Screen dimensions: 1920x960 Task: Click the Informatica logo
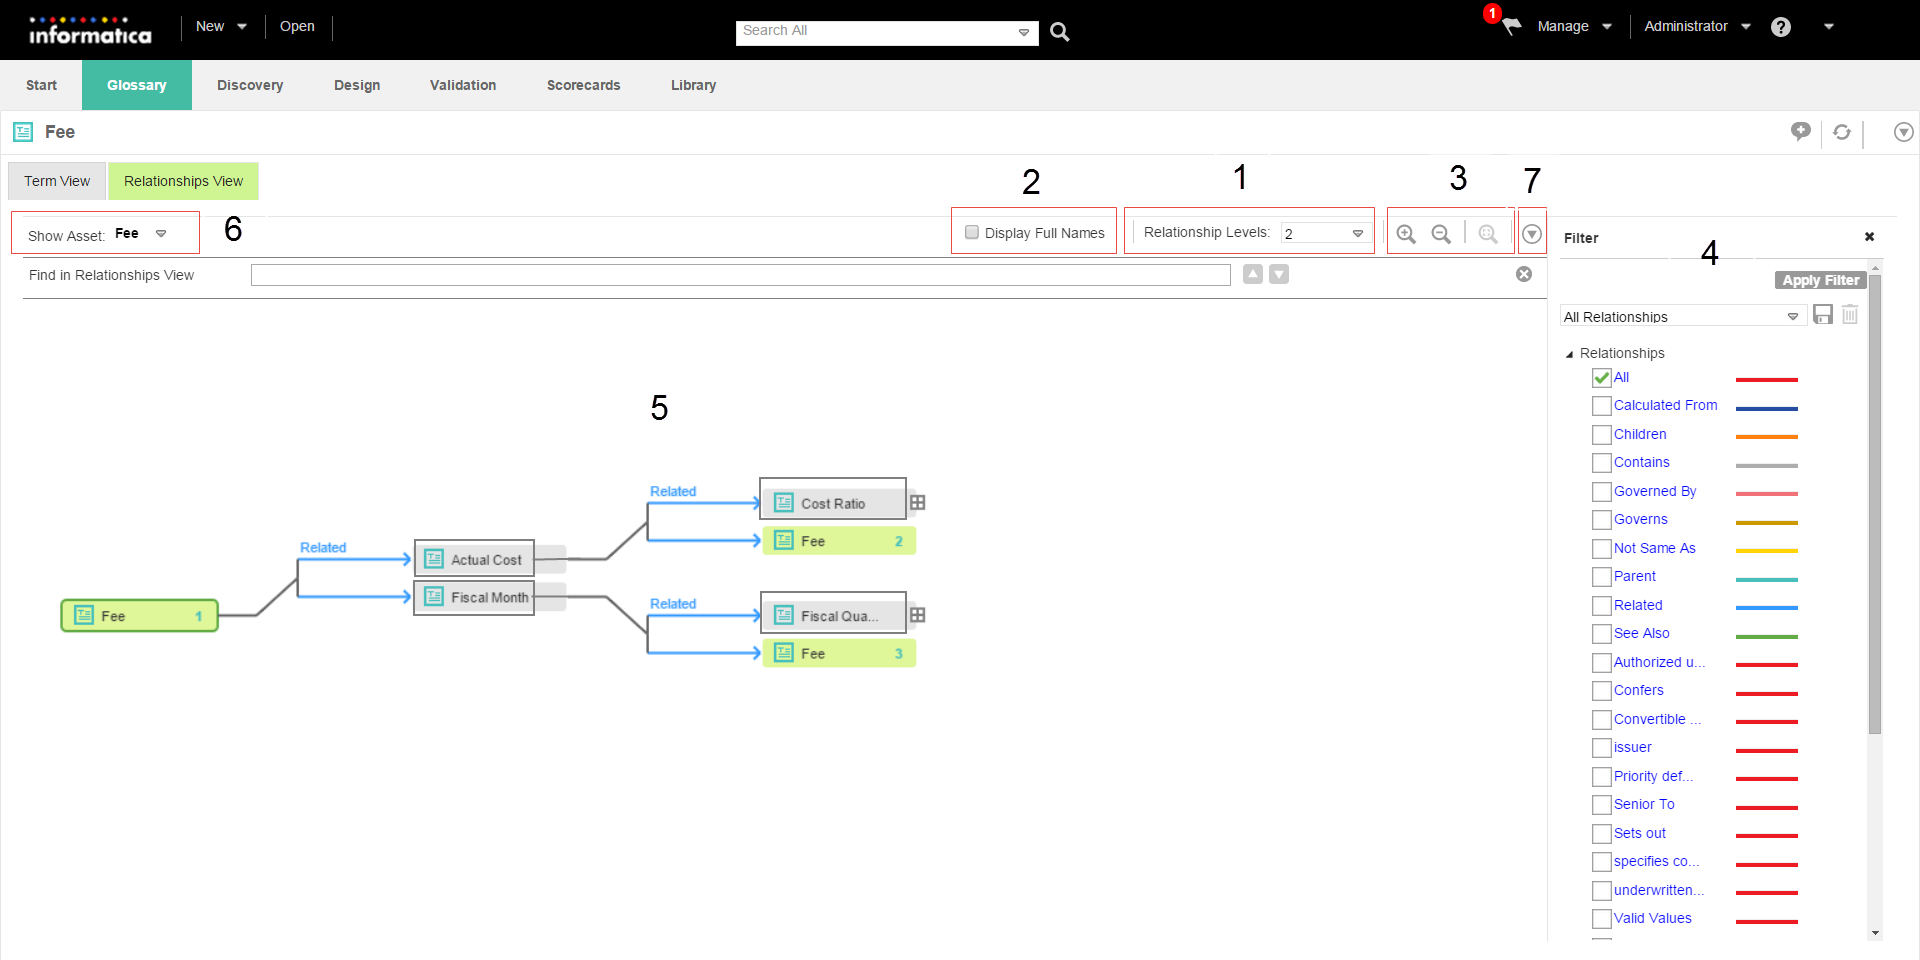[x=90, y=30]
